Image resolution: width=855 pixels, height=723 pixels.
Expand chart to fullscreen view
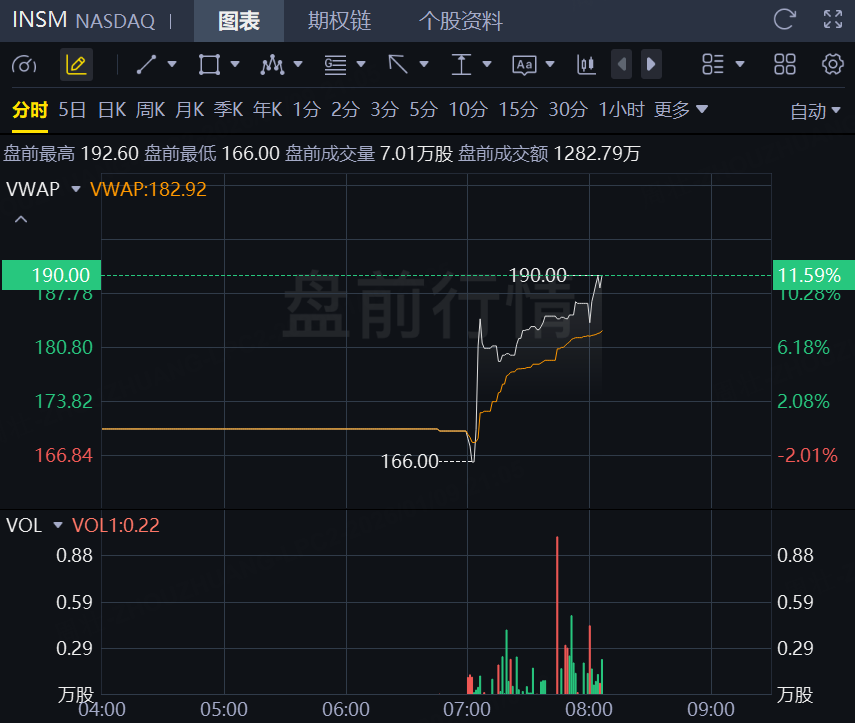[x=832, y=19]
